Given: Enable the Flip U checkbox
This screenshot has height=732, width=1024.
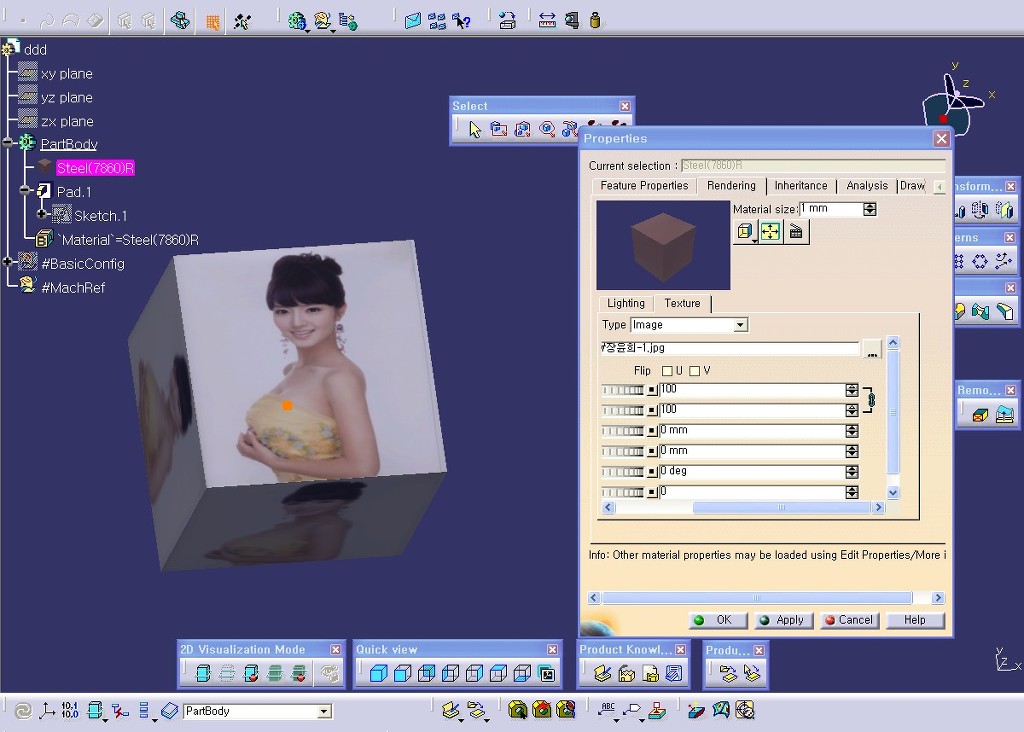Looking at the screenshot, I should 667,371.
